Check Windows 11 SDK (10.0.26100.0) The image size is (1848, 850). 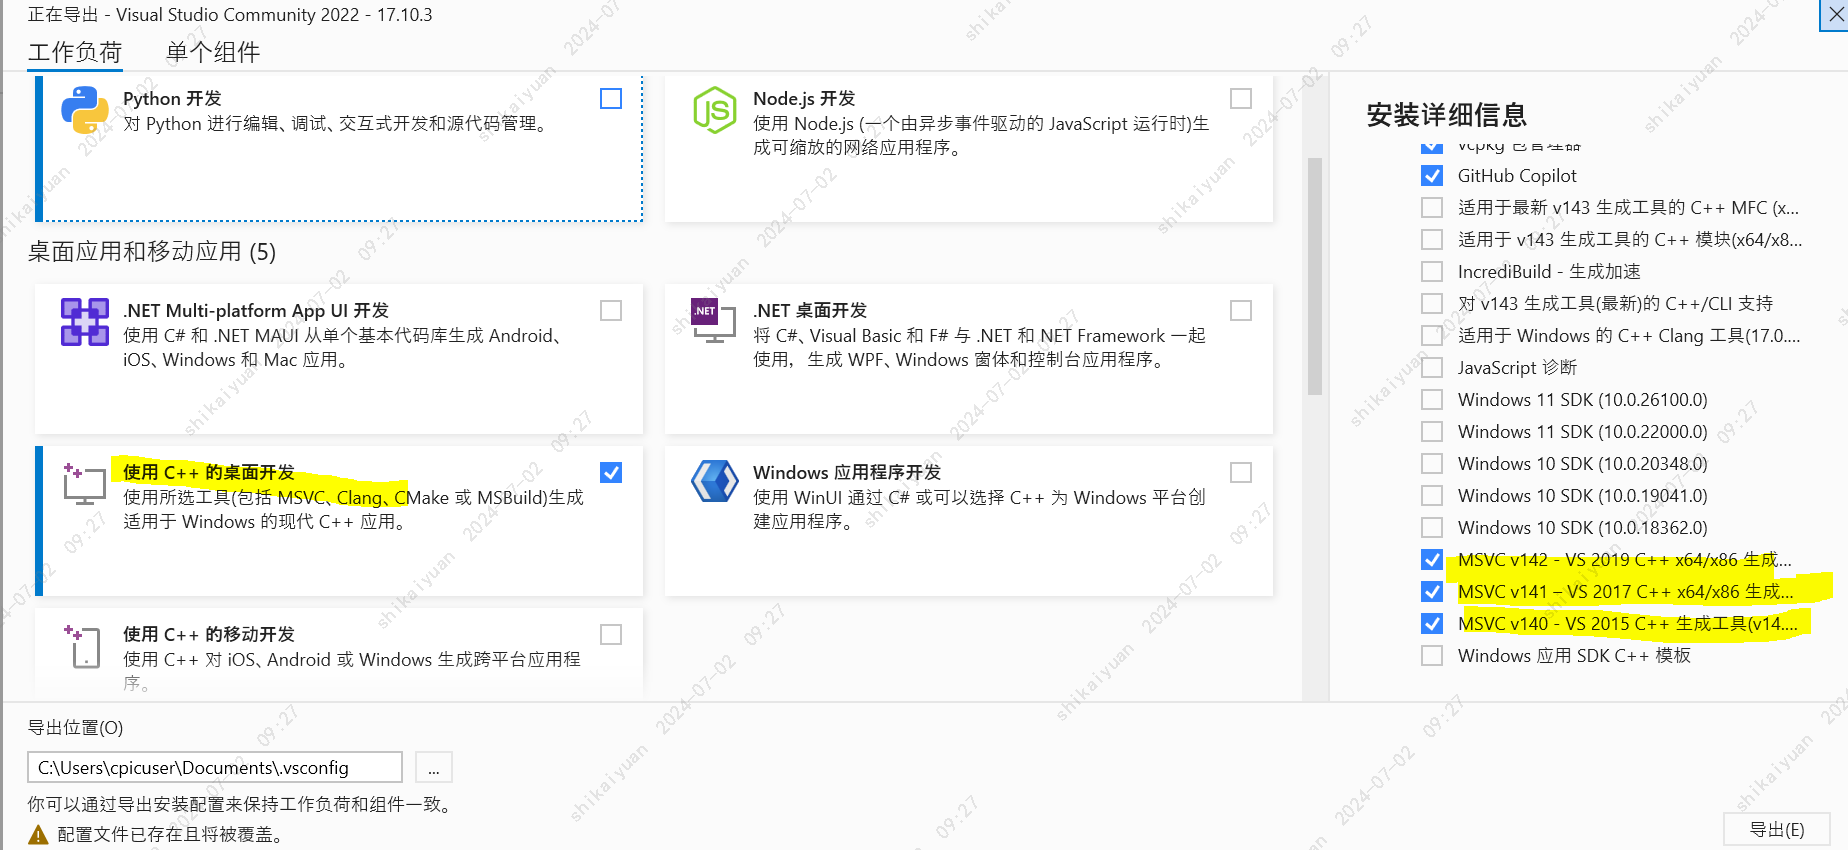(x=1432, y=400)
